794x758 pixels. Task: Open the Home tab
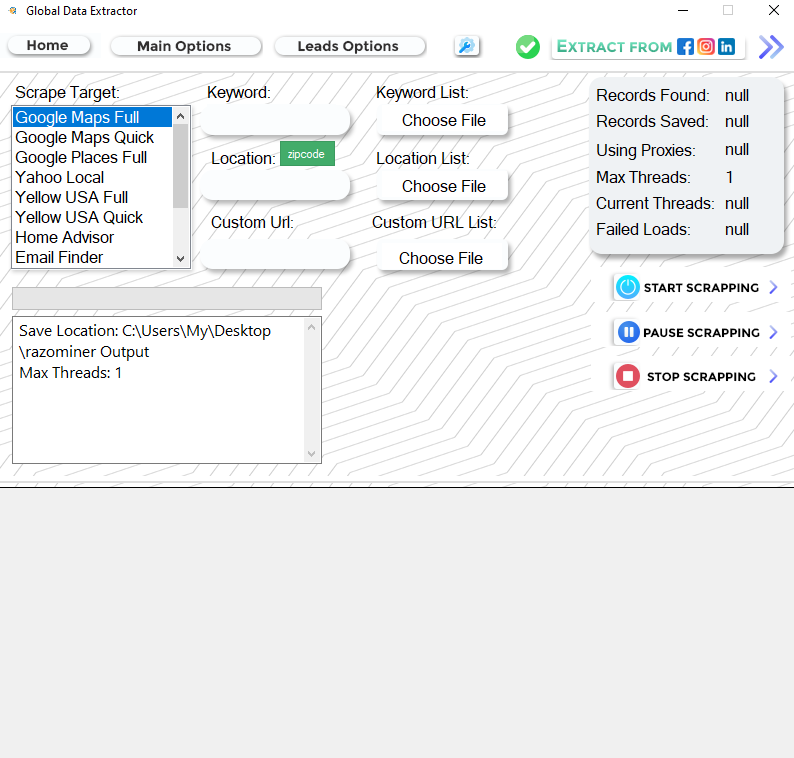tap(49, 46)
